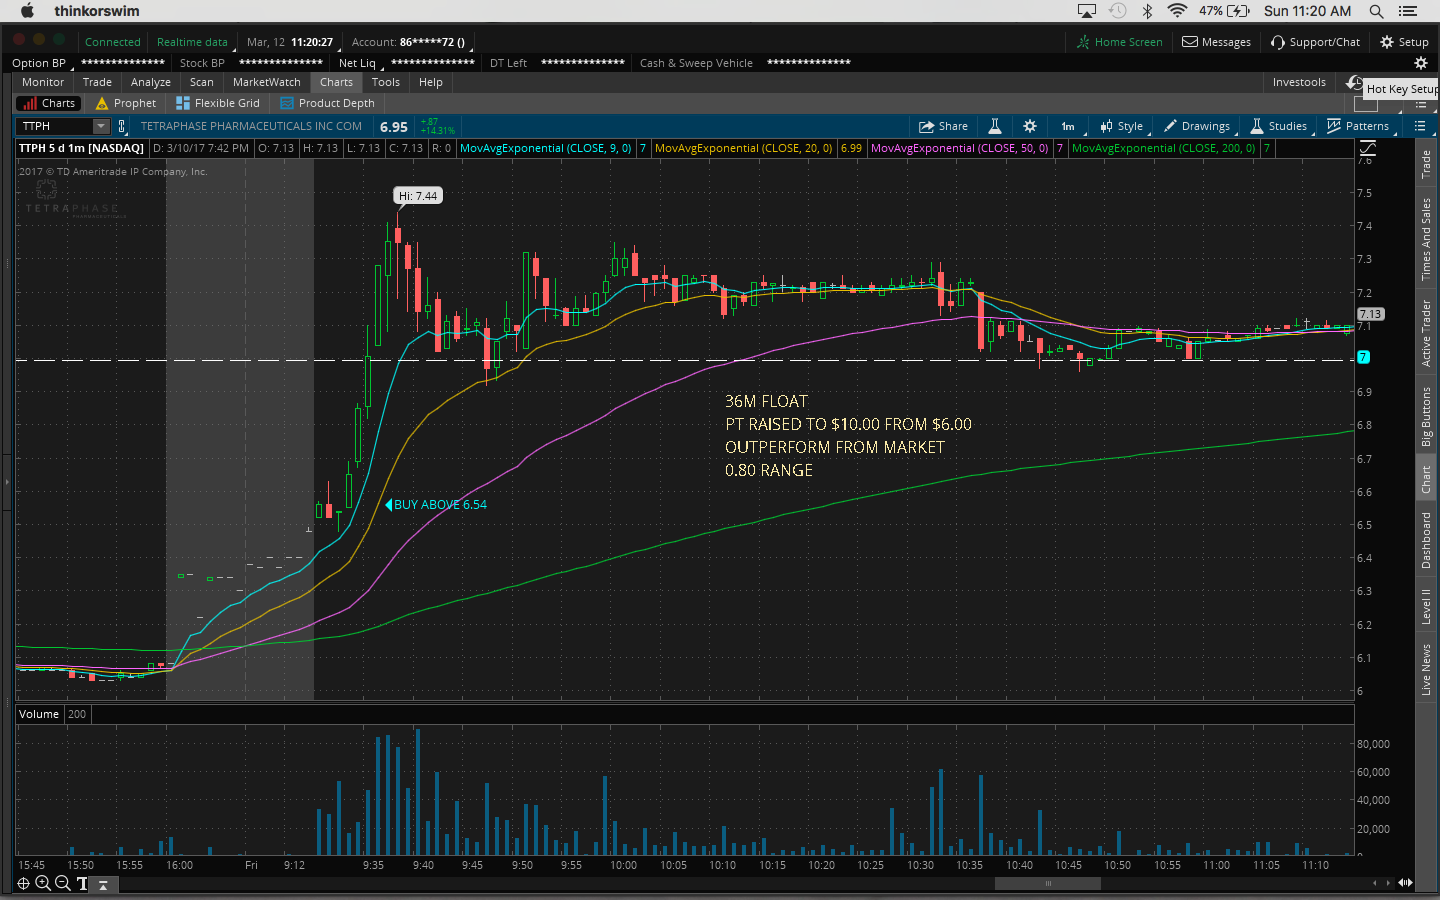Open the Charts sub-tab with bar icon
Screen dimensions: 1440x900
point(48,103)
